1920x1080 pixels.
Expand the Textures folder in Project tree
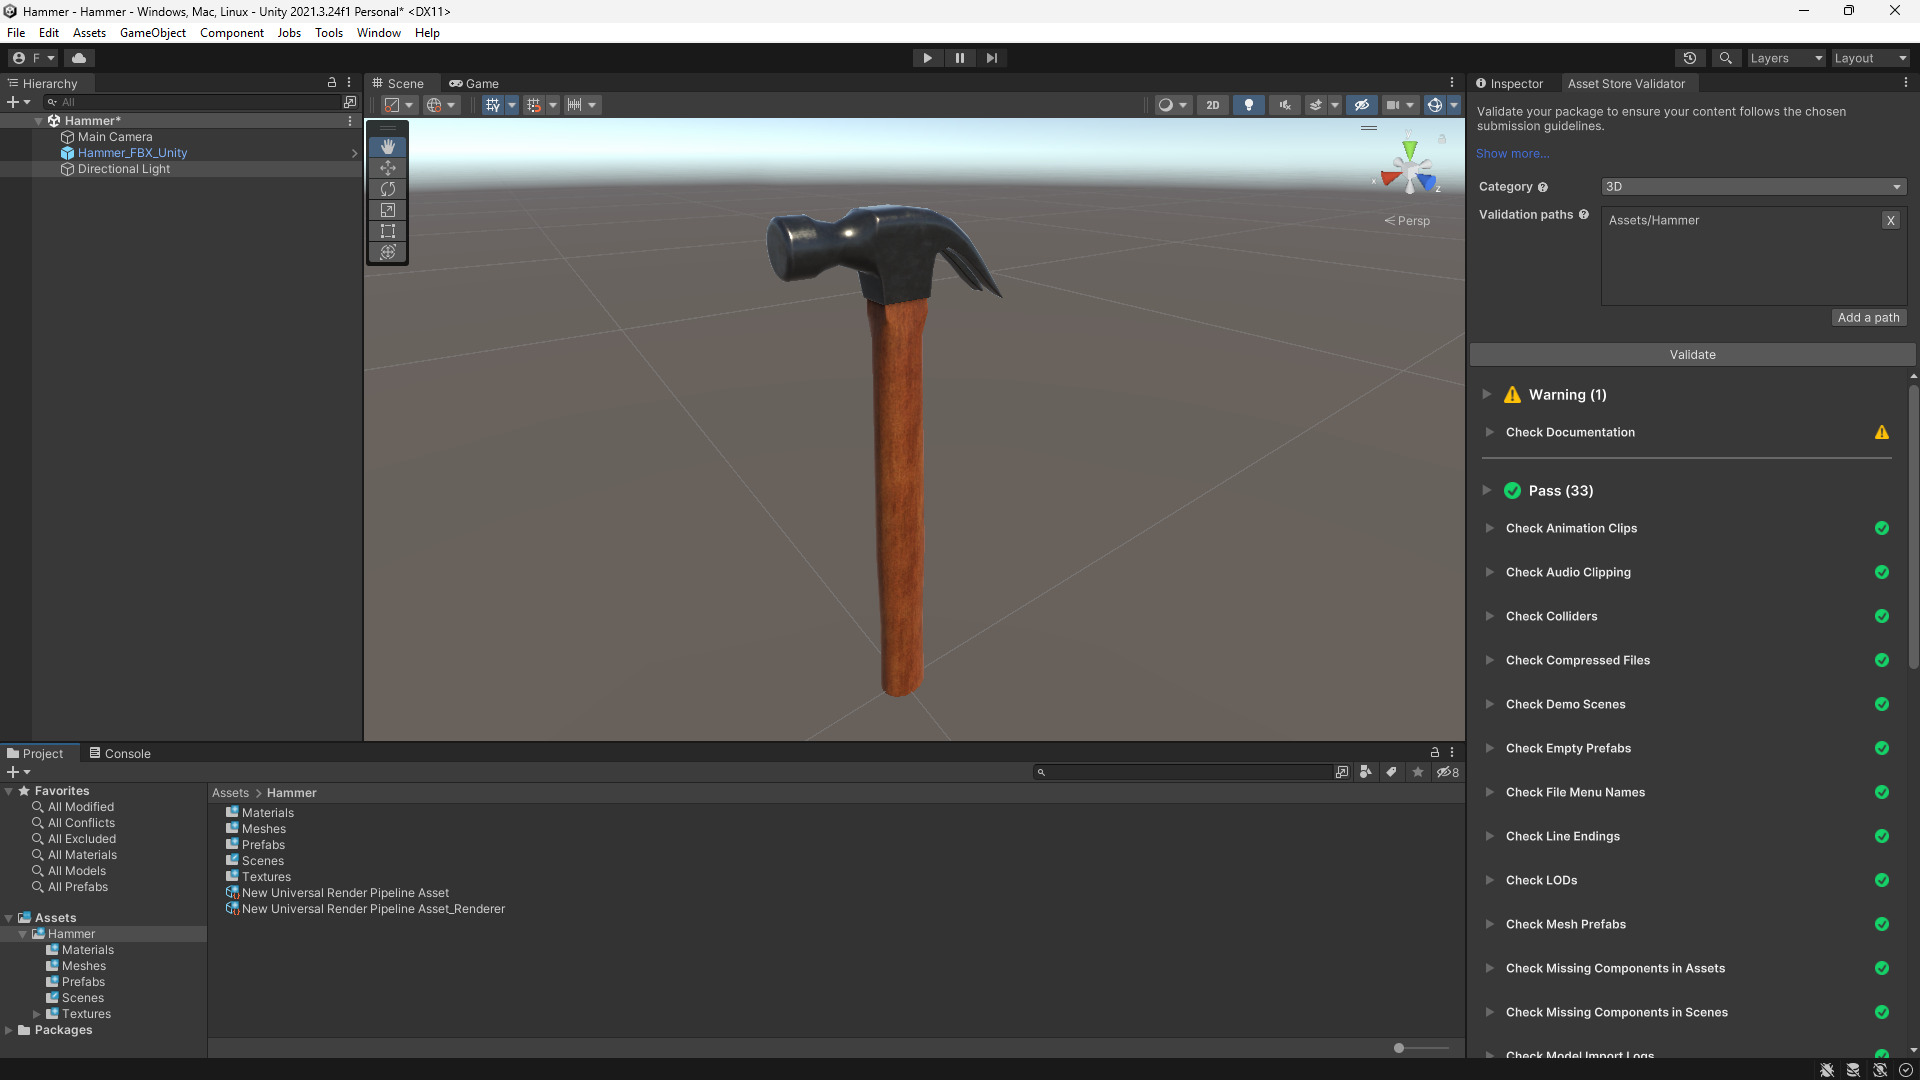coord(37,1014)
